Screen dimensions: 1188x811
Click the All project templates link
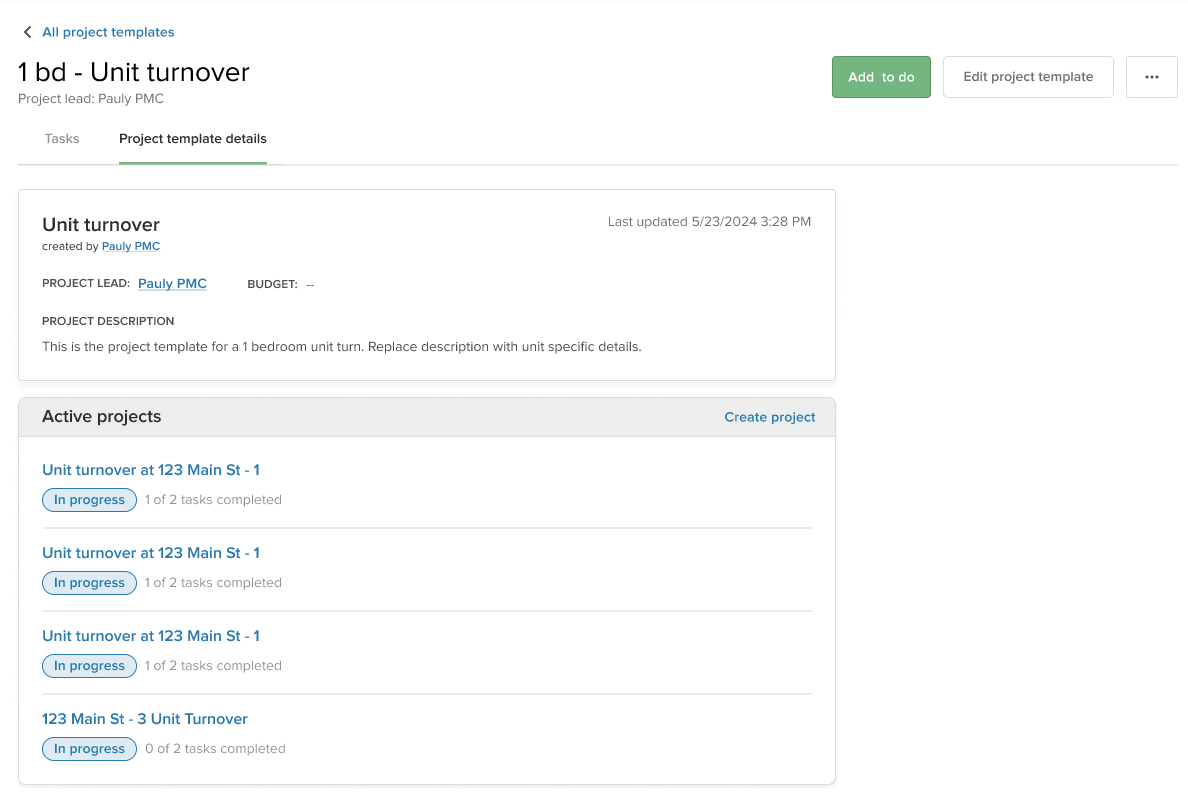108,32
